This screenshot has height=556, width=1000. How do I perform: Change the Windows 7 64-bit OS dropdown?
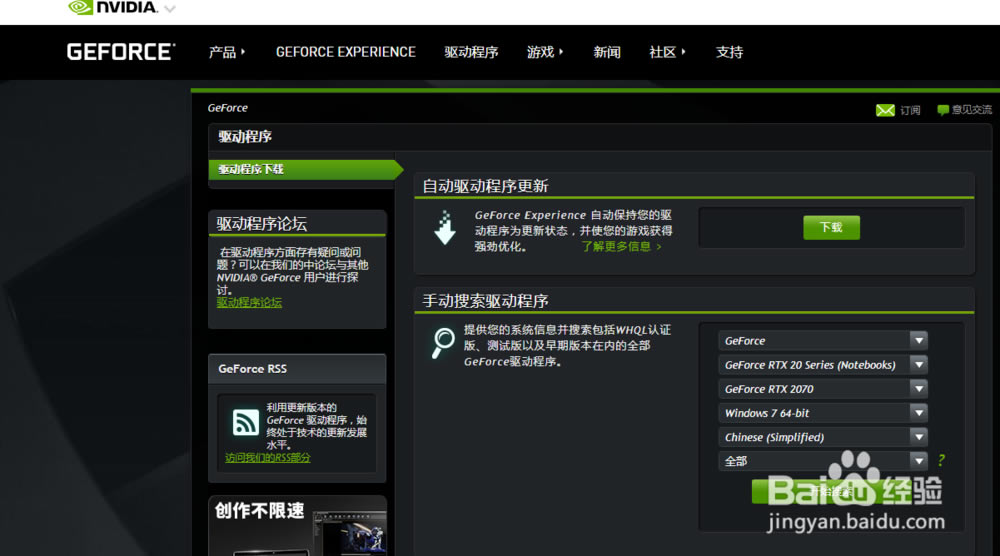click(823, 413)
